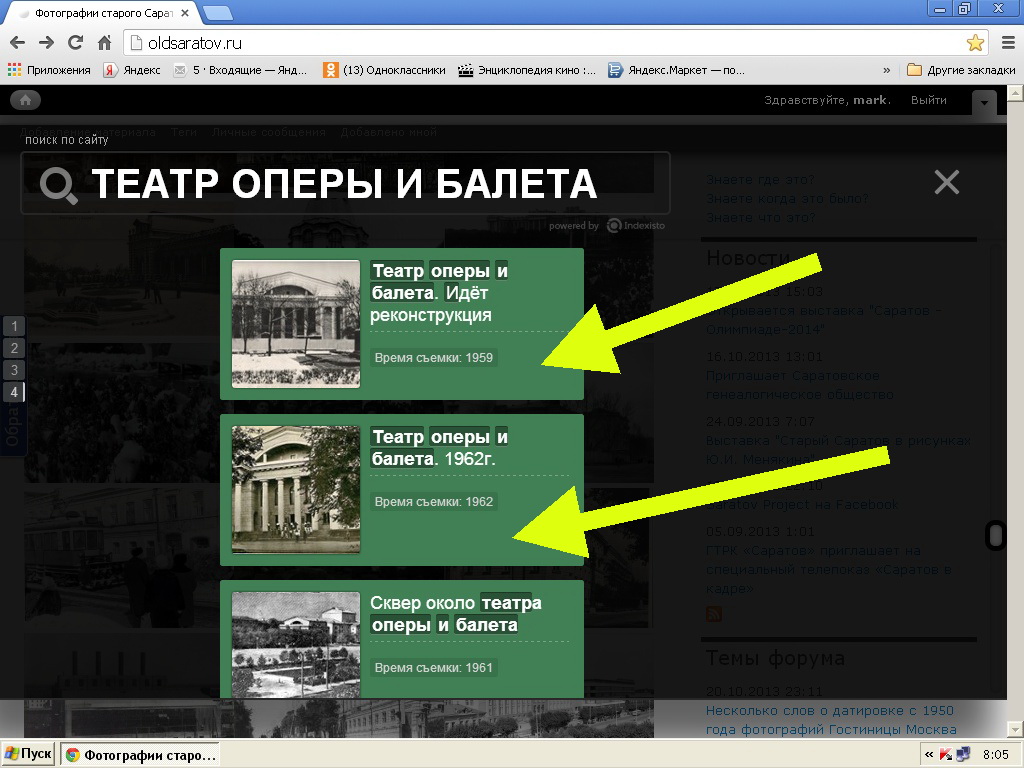
Task: Expand the hidden system tray icons chevron
Action: pyautogui.click(x=929, y=756)
